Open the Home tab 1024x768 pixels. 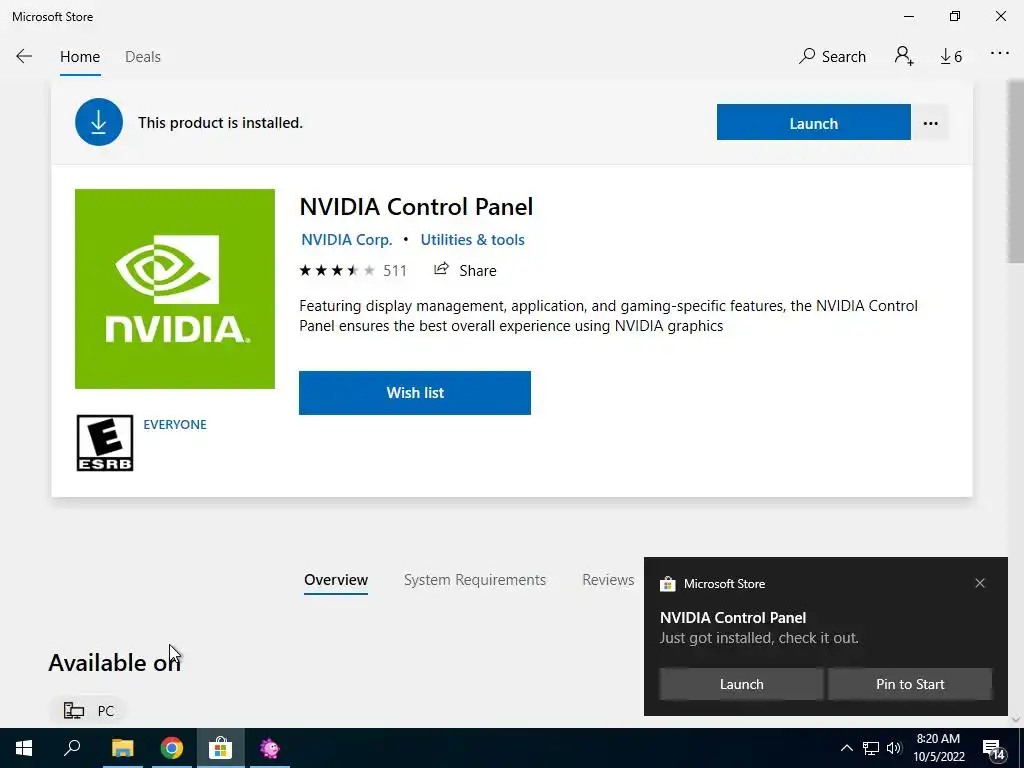[80, 57]
